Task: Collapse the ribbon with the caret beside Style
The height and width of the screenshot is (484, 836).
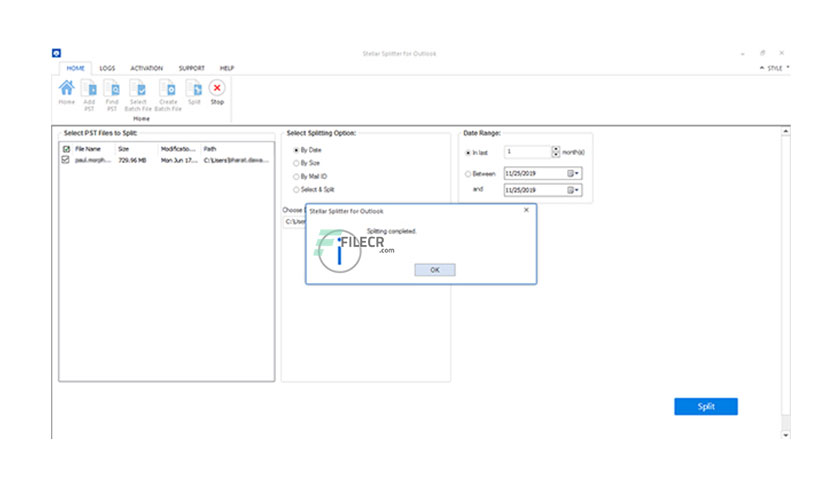Action: (x=762, y=68)
